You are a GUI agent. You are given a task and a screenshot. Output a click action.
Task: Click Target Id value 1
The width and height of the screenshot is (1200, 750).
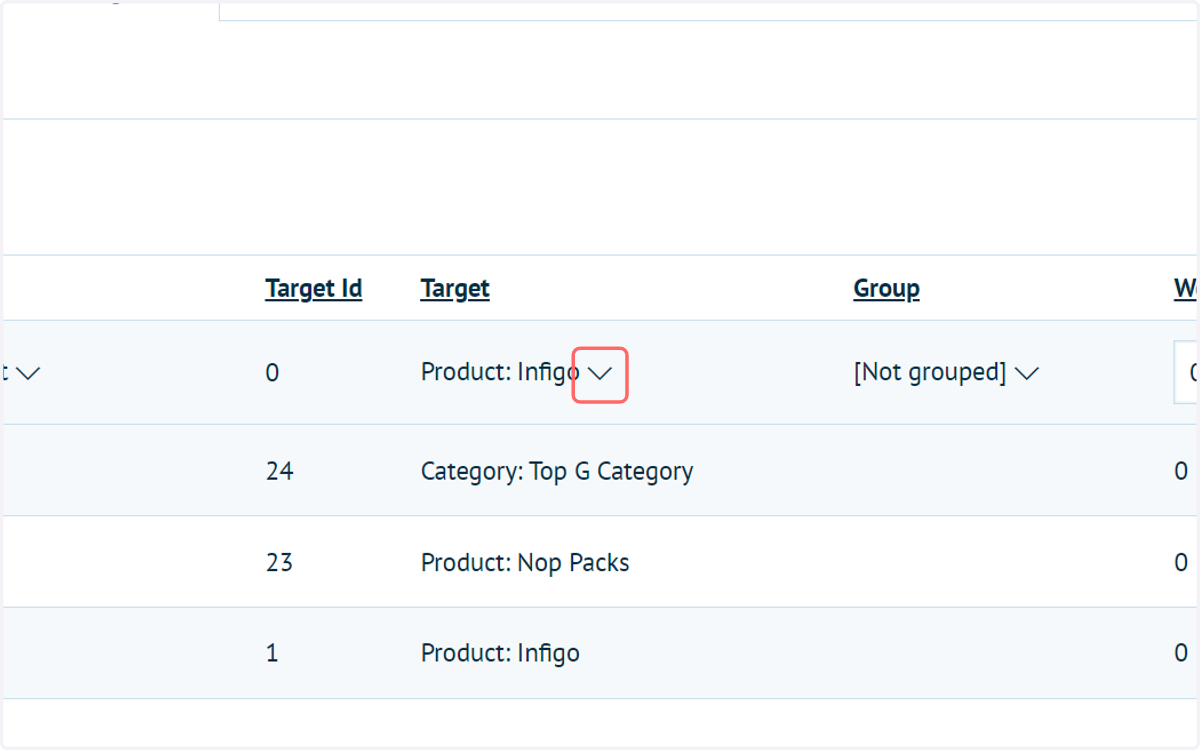coord(272,654)
